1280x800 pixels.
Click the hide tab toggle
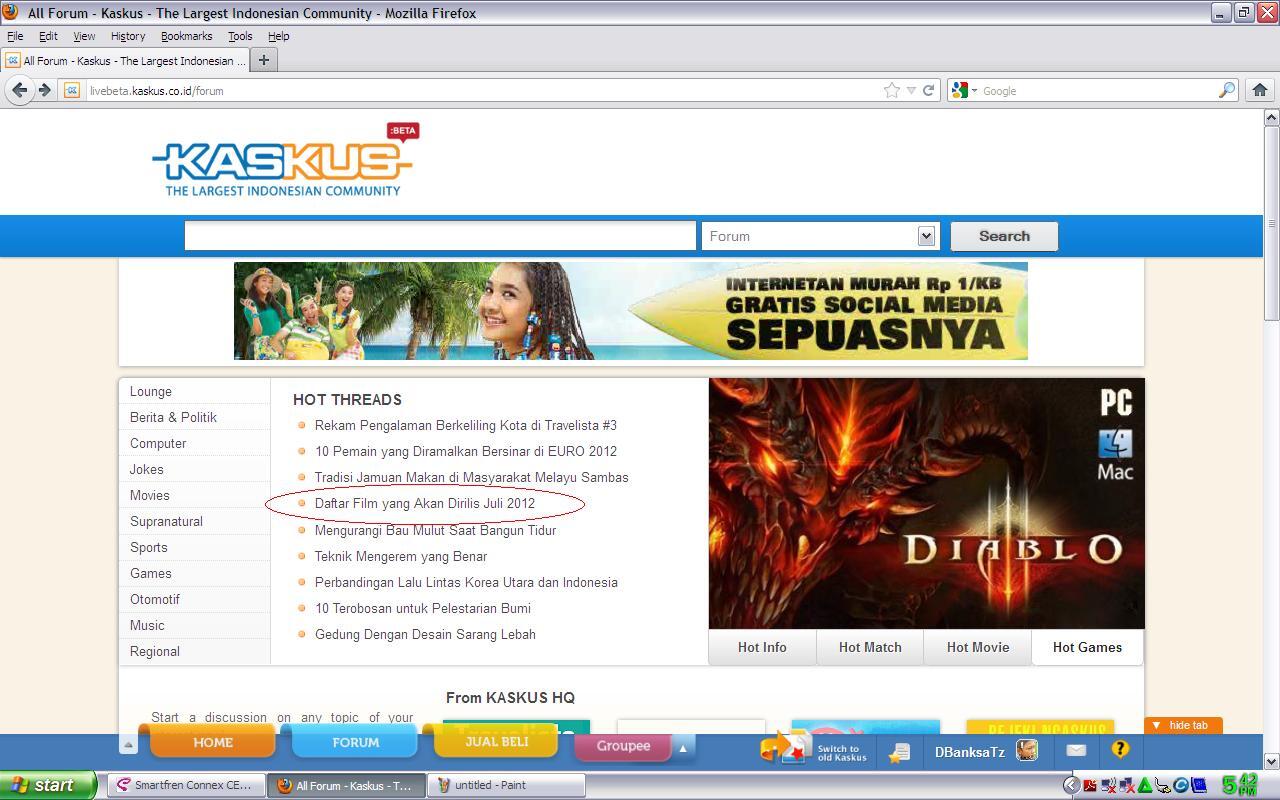pos(1183,725)
